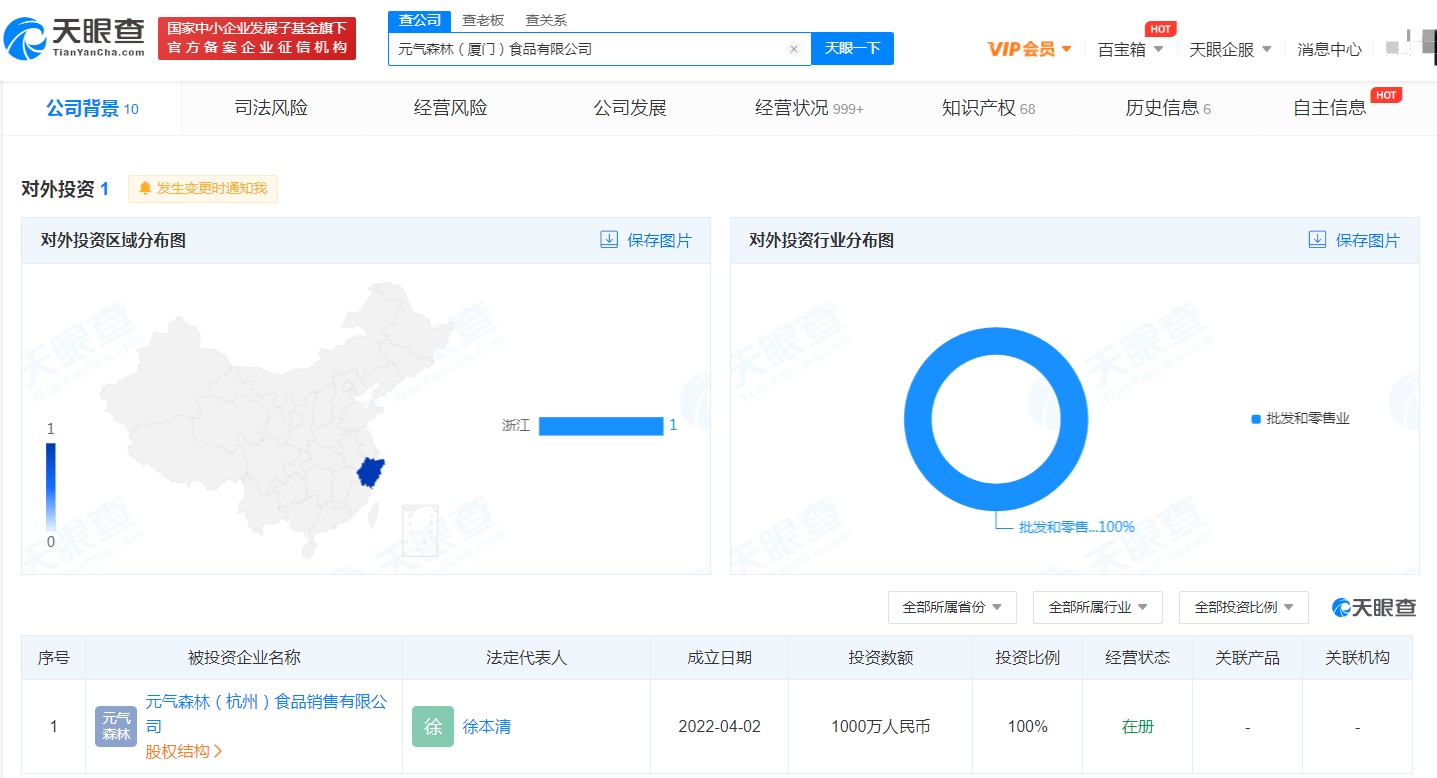The height and width of the screenshot is (778, 1437).
Task: Save the region distribution chart via 保存图片
Action: 660,240
